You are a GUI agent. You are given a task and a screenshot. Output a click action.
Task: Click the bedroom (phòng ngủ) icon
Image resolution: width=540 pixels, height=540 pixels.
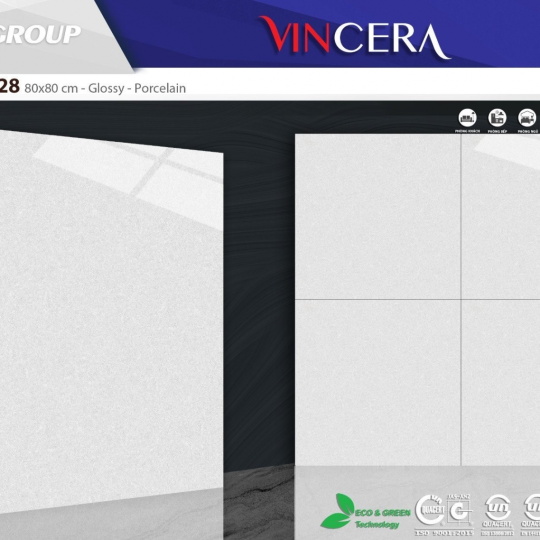point(527,118)
